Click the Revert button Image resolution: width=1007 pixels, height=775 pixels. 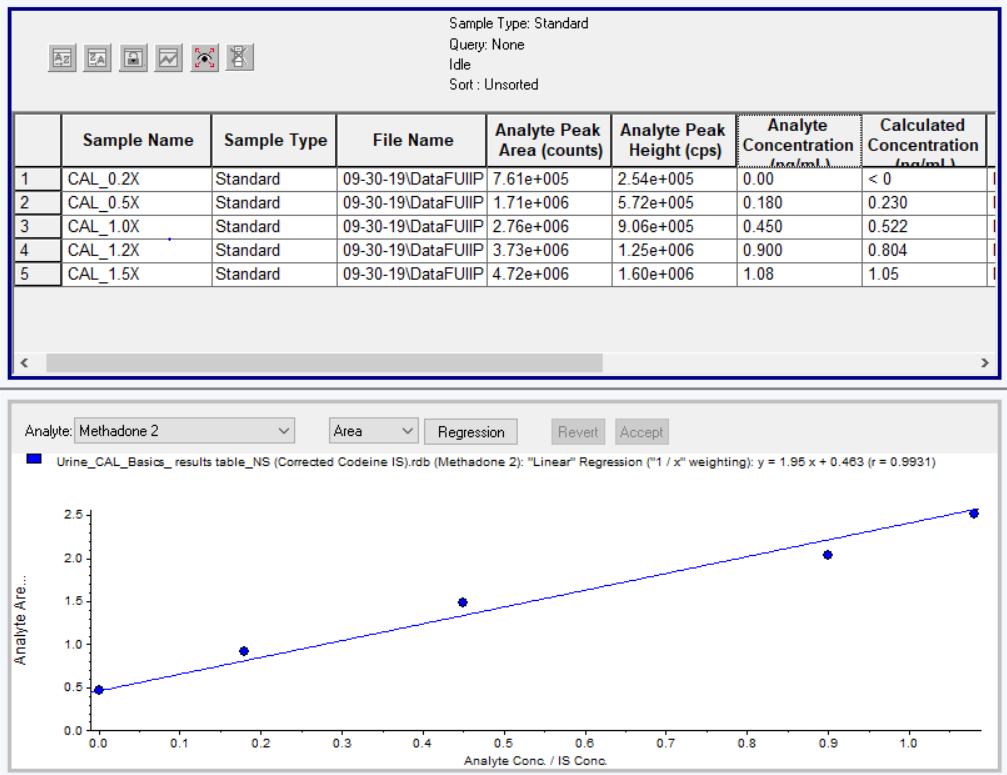click(578, 432)
